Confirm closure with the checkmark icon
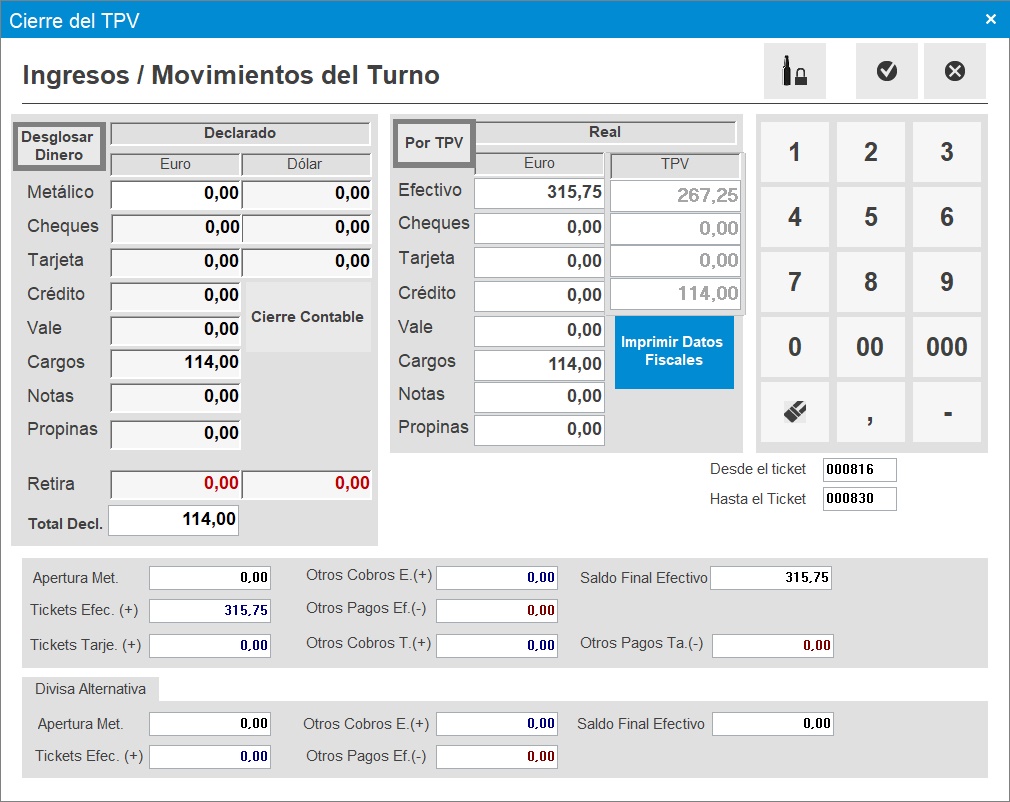This screenshot has height=802, width=1010. coord(886,70)
